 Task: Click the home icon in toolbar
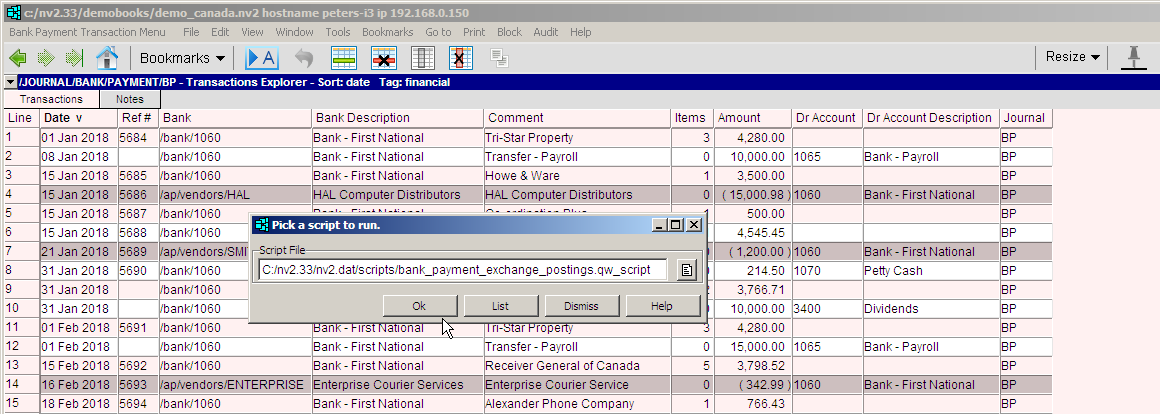[107, 58]
